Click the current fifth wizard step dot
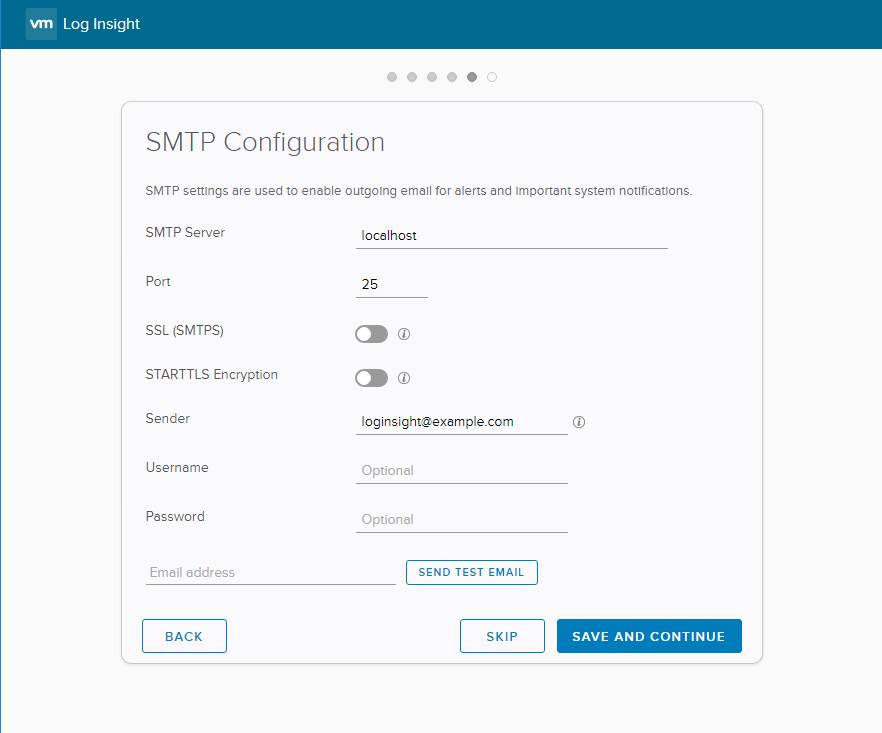The image size is (882, 733). click(x=472, y=77)
